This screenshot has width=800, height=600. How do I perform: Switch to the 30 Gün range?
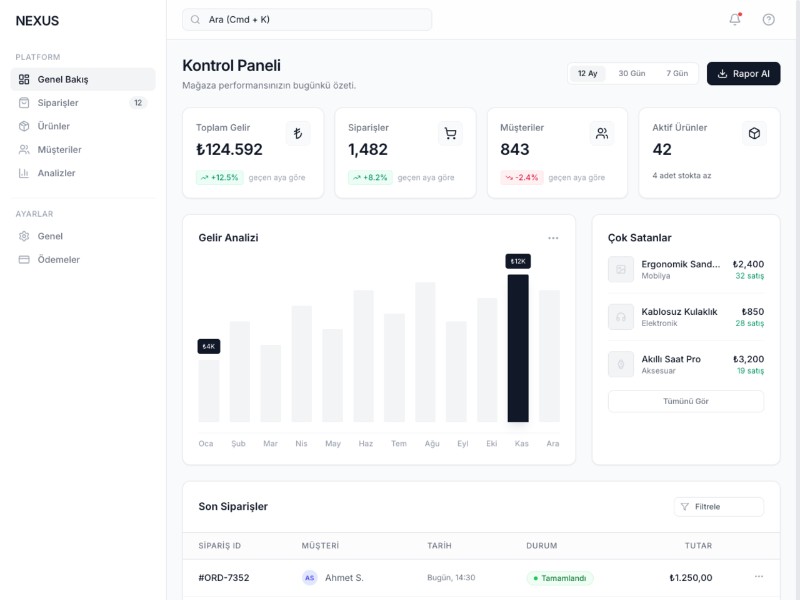coord(631,74)
